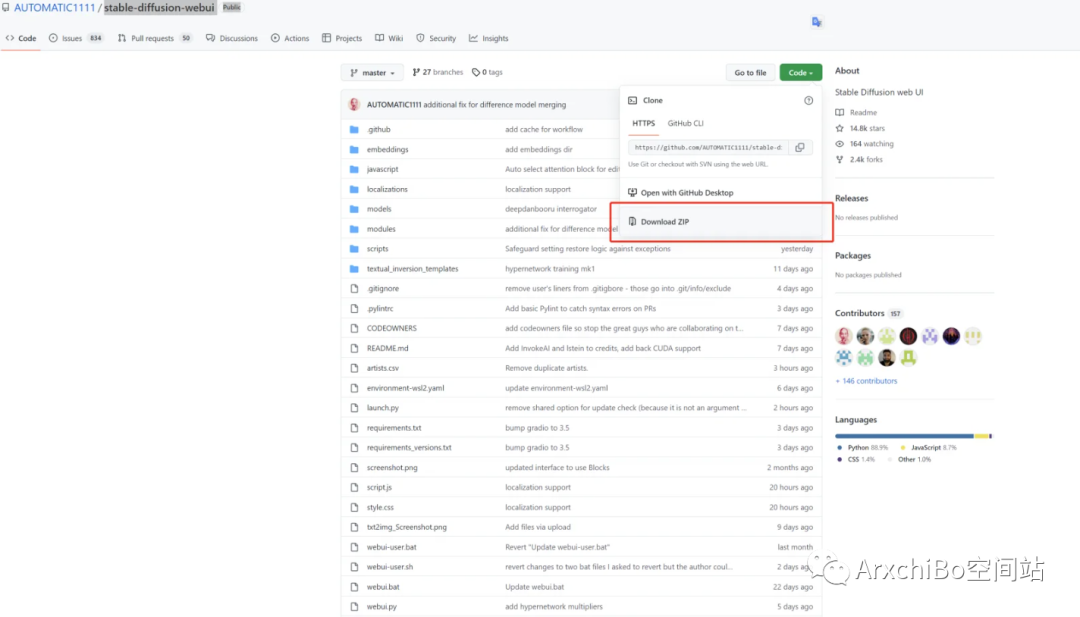Open the javascript folder
The image size is (1080, 617).
tap(382, 169)
